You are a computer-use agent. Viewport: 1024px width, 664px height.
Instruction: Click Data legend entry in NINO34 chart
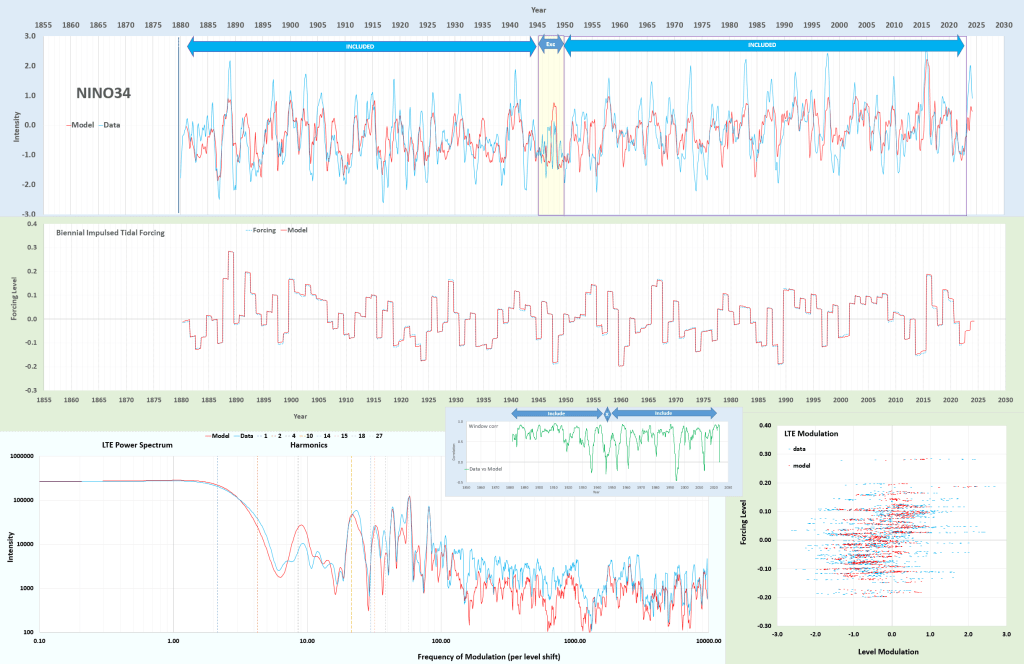(113, 124)
